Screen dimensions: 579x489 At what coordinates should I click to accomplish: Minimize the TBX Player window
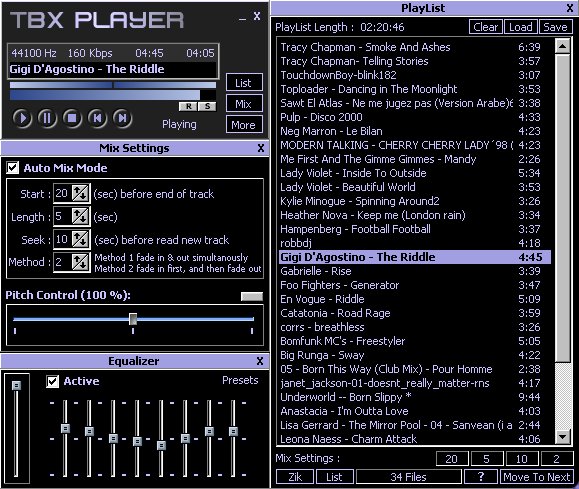242,18
